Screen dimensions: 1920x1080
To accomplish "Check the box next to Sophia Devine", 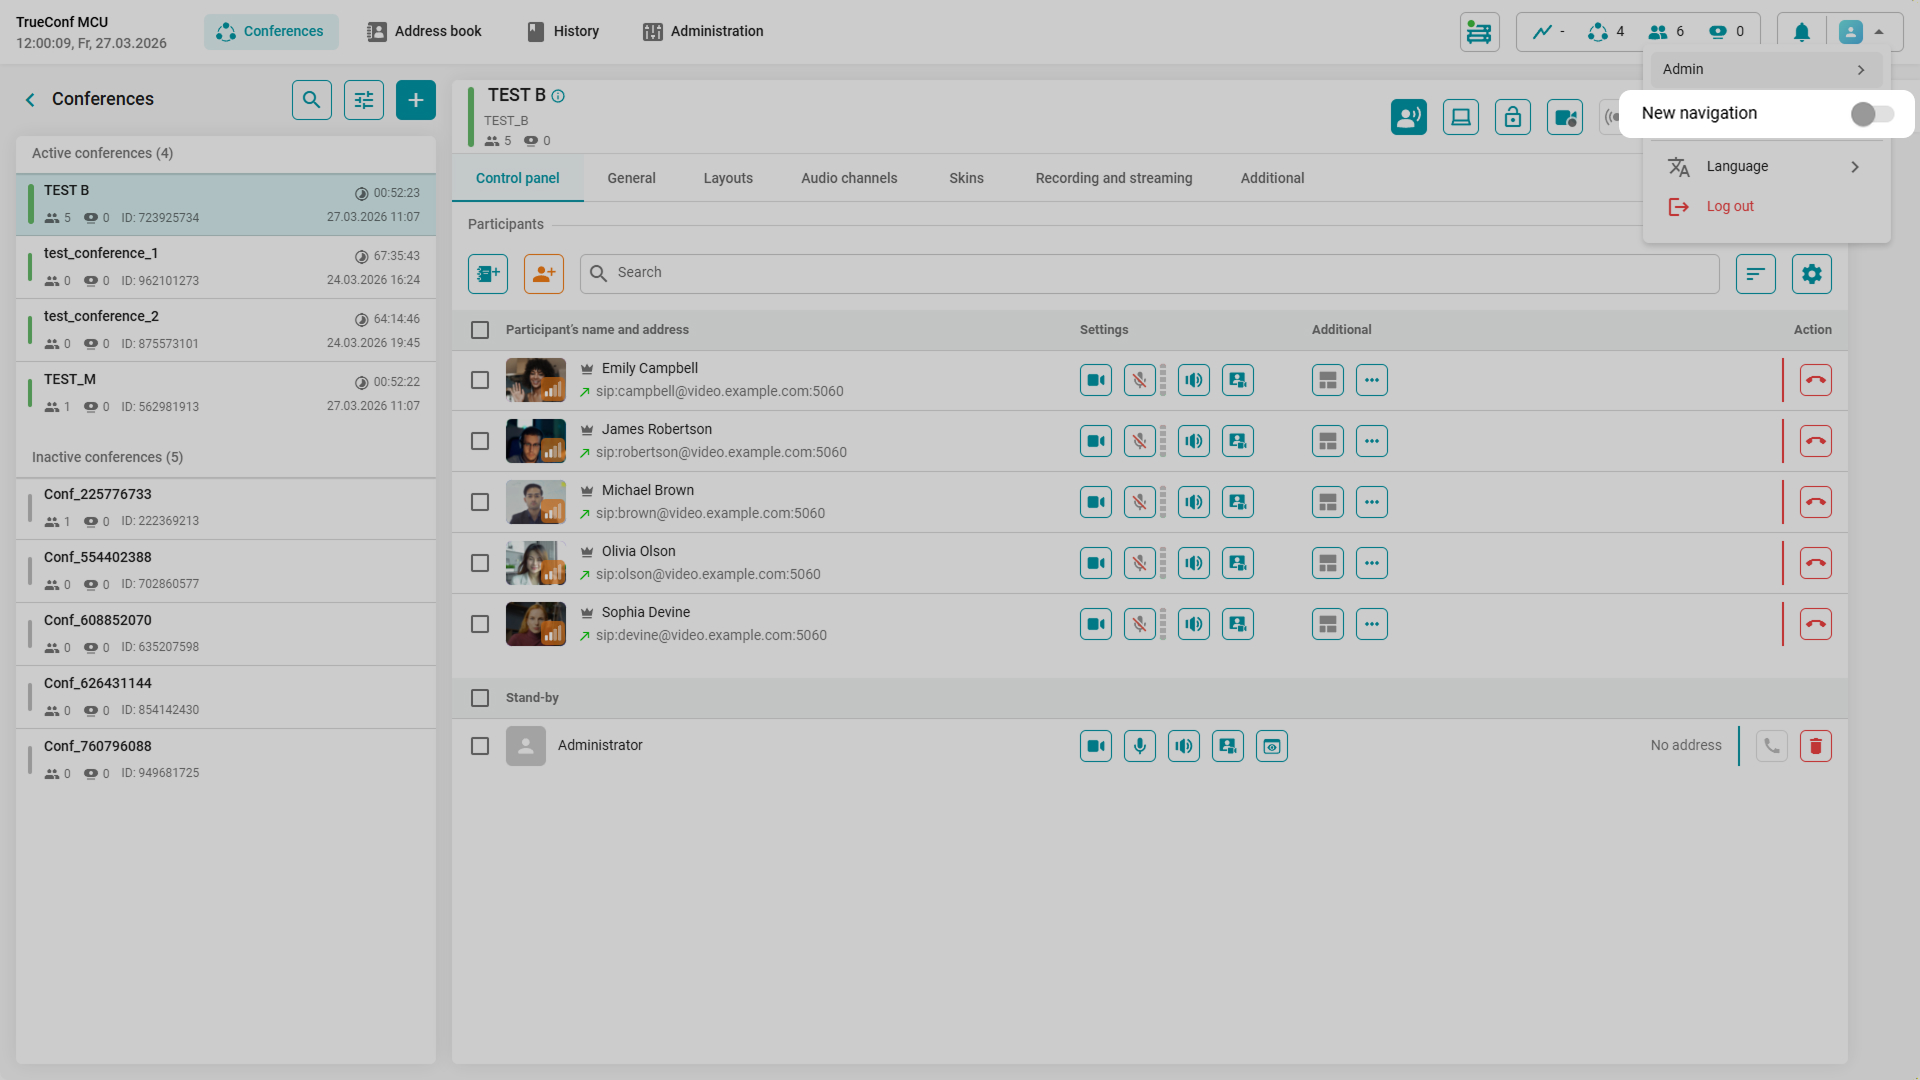I will [480, 624].
